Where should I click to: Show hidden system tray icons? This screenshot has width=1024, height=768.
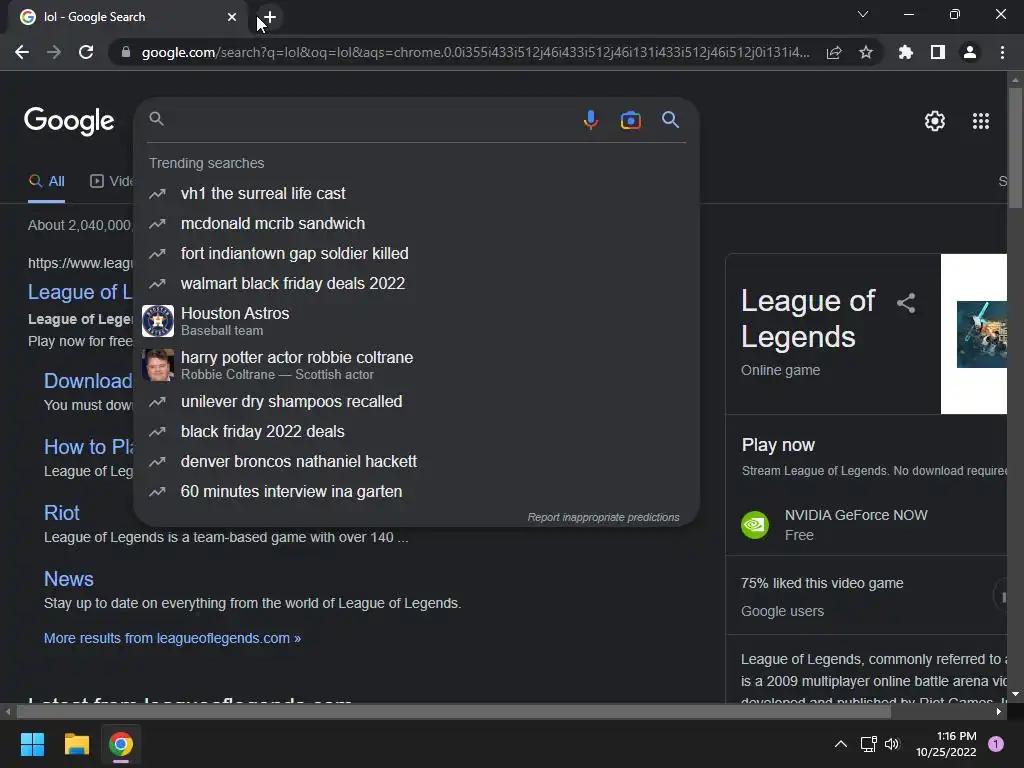pos(841,744)
